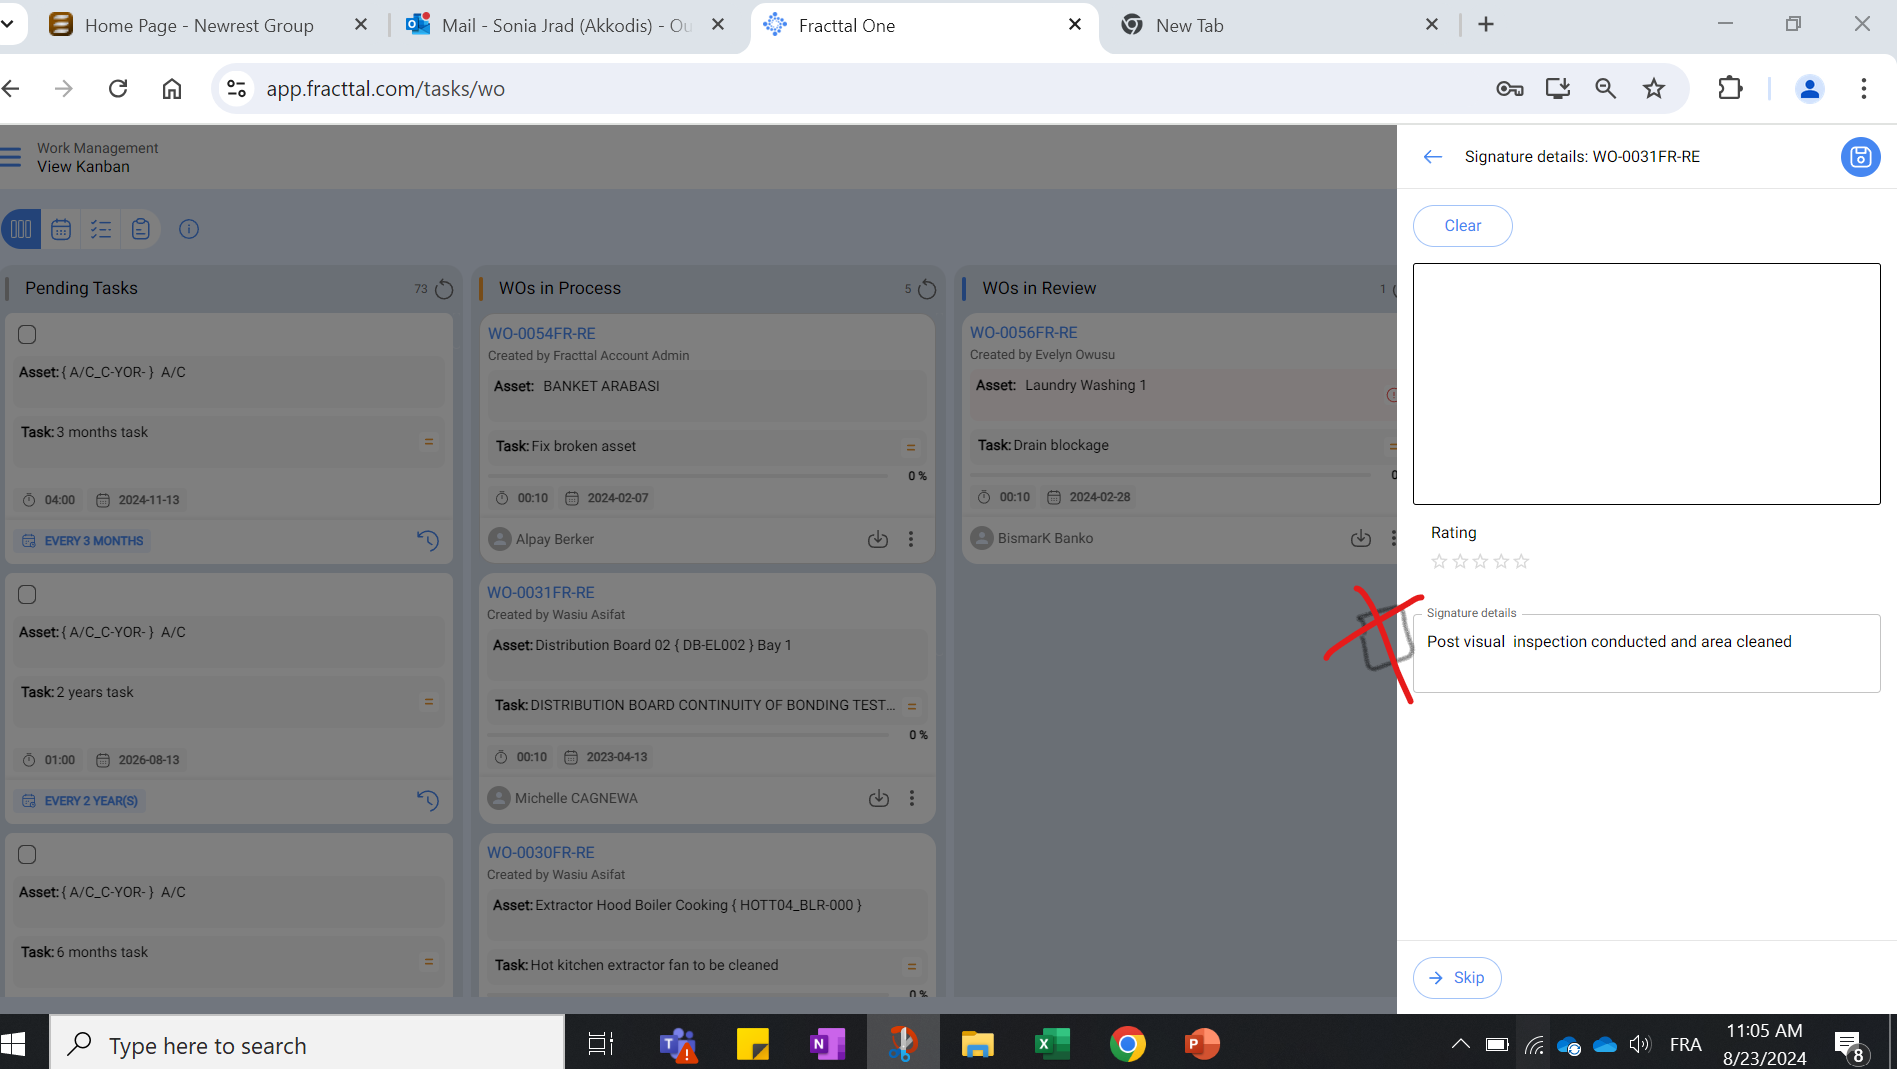Open the hamburger menu beside Work Management
The height and width of the screenshot is (1069, 1897).
[11, 157]
